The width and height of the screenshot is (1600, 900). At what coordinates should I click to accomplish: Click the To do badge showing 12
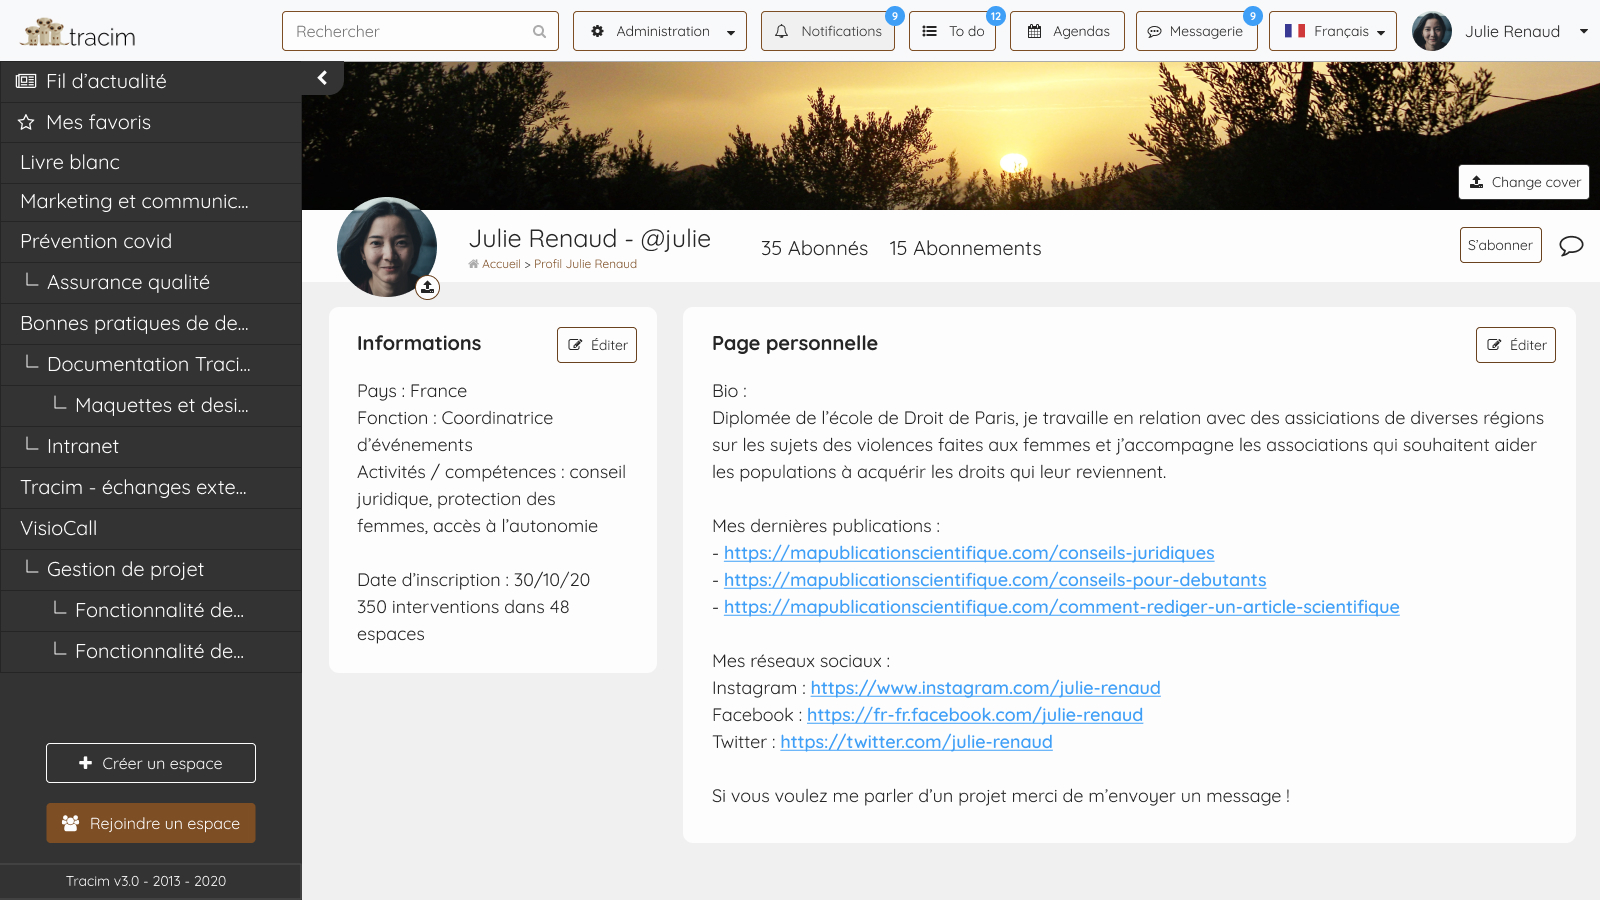pyautogui.click(x=996, y=16)
